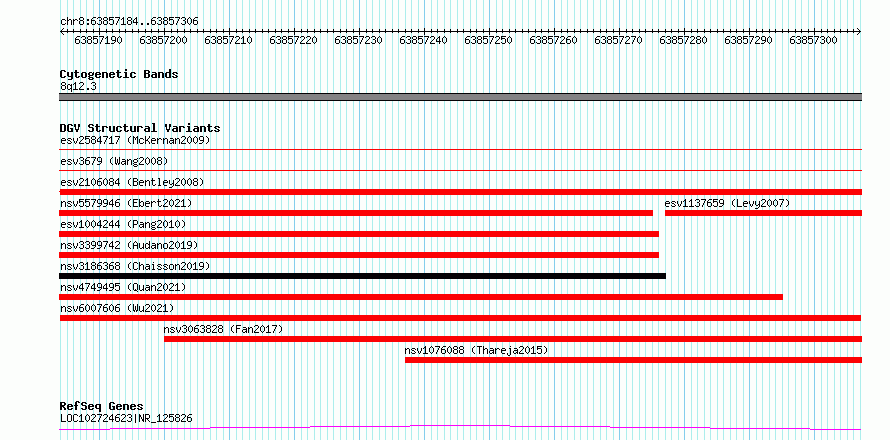The width and height of the screenshot is (890, 440).
Task: Click the 63857280 ruler coordinate
Action: [683, 40]
